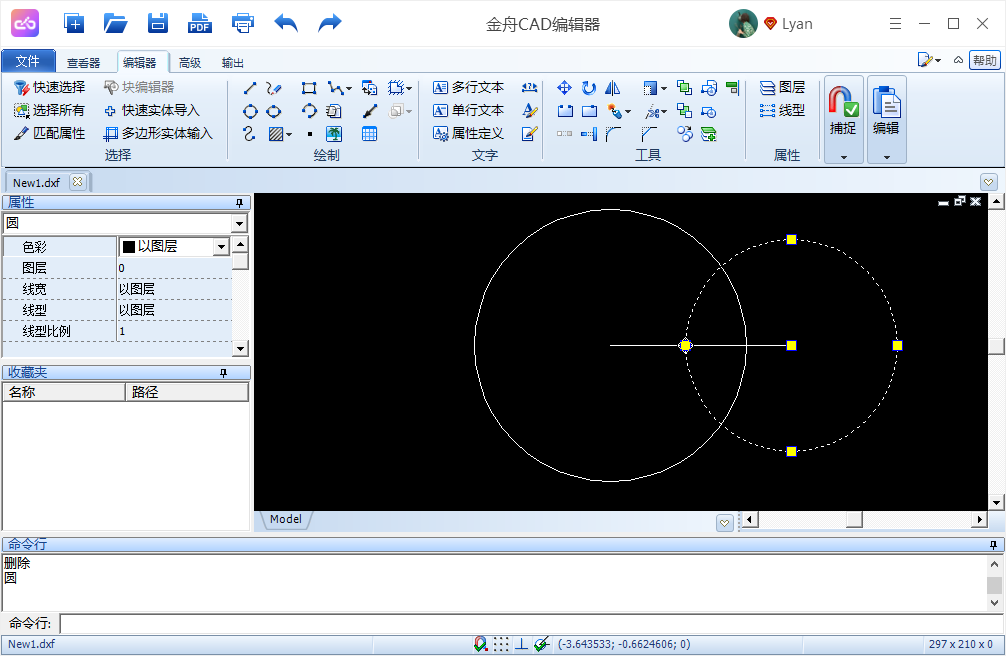Viewport: 1006px width, 656px height.
Task: Open the 文件 menu
Action: 28,62
